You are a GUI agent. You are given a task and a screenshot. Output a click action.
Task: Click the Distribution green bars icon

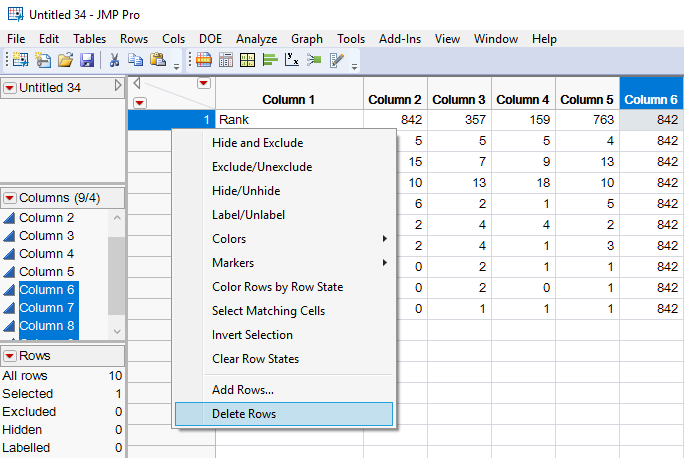tap(270, 59)
